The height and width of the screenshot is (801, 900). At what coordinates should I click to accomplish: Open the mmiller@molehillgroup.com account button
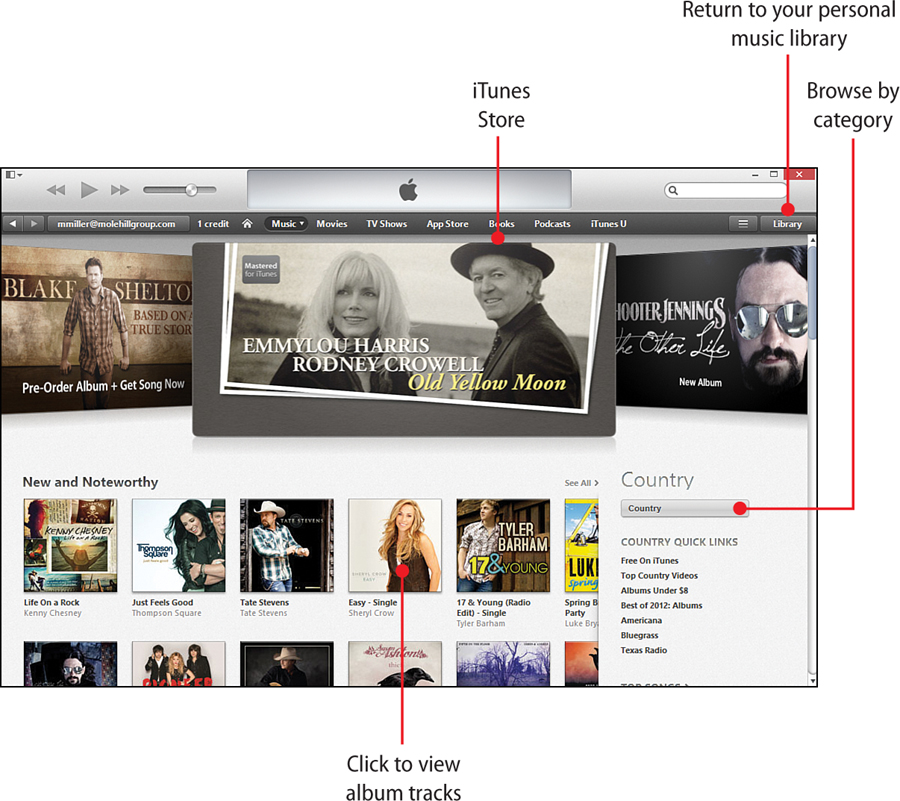pos(118,224)
